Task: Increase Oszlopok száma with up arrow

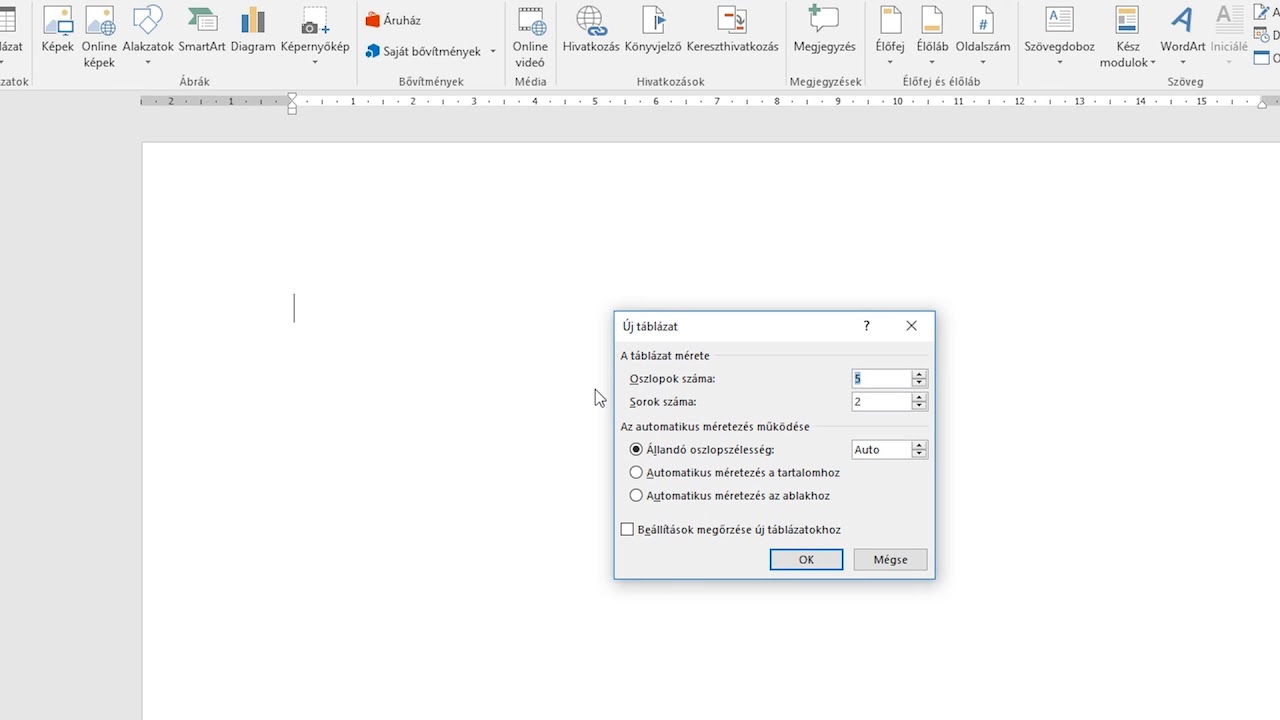Action: click(920, 374)
